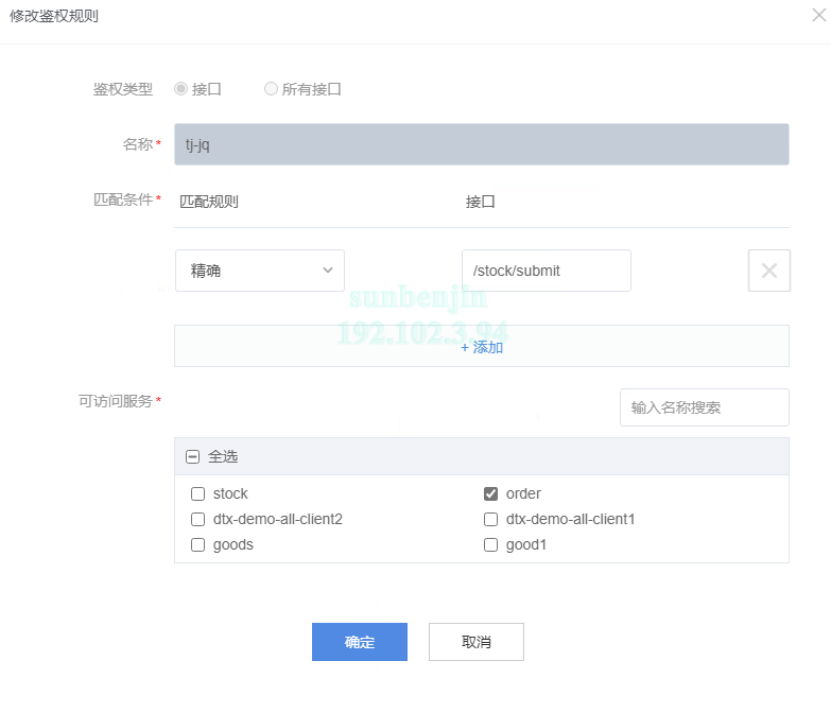Close the 修改鉴权规则 dialog

820,17
